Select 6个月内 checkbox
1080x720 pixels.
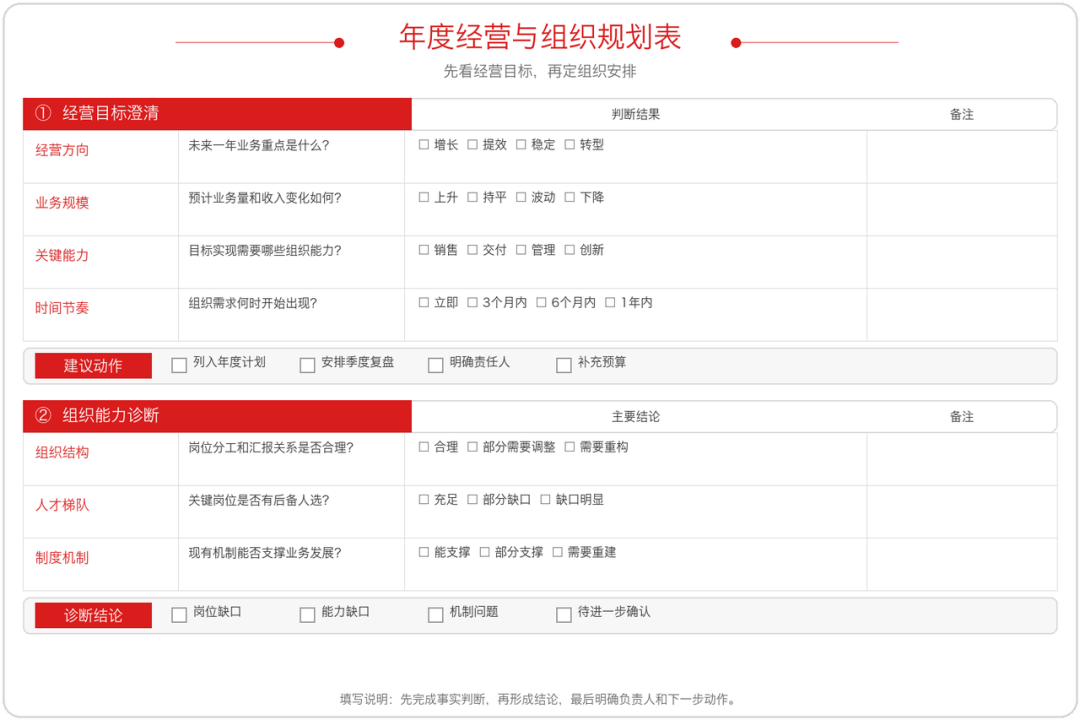541,302
